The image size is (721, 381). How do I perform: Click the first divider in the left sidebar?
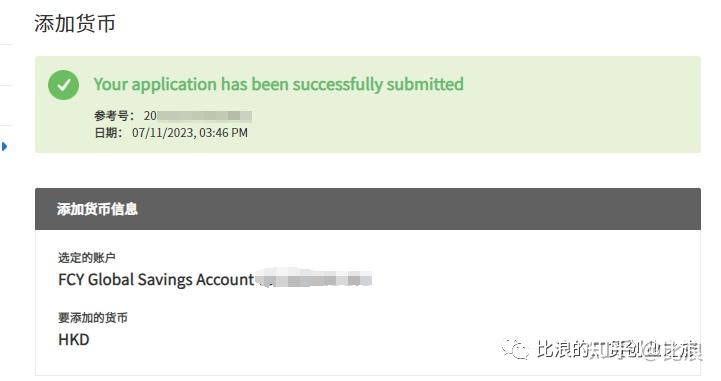6,45
